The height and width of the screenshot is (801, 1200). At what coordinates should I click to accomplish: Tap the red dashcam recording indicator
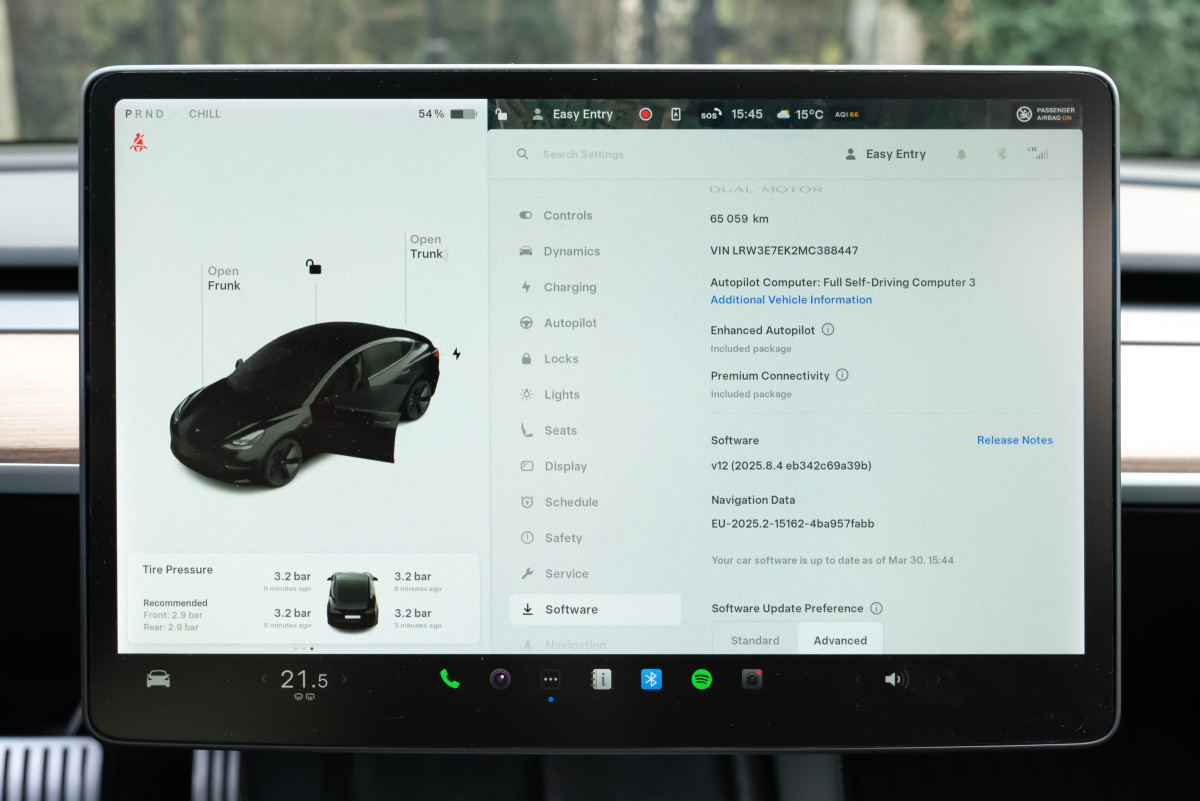[645, 114]
